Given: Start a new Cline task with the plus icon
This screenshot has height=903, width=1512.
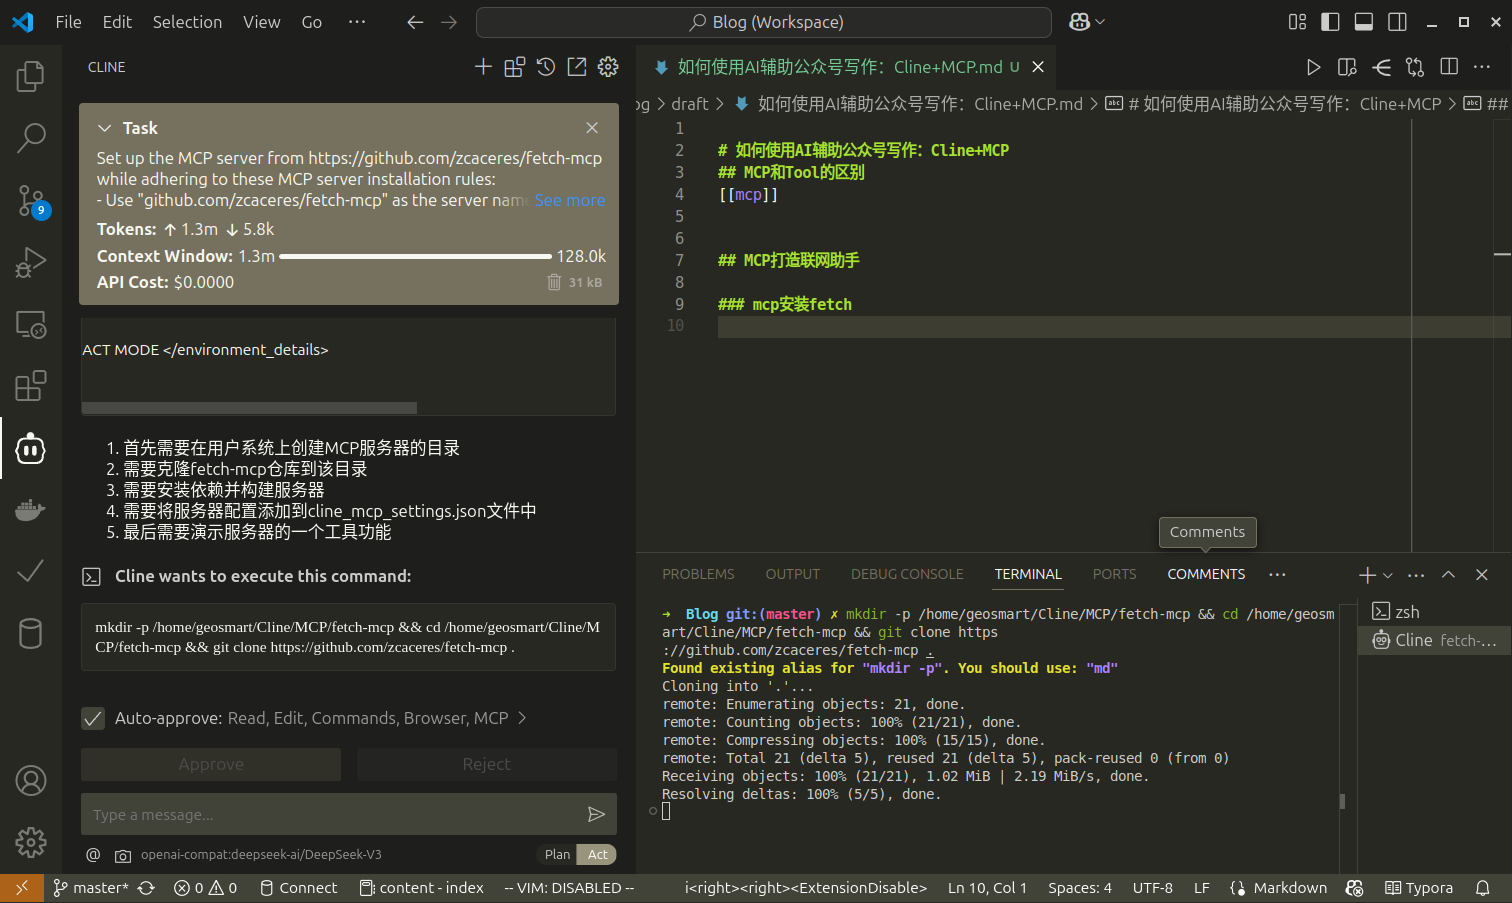Looking at the screenshot, I should 483,66.
